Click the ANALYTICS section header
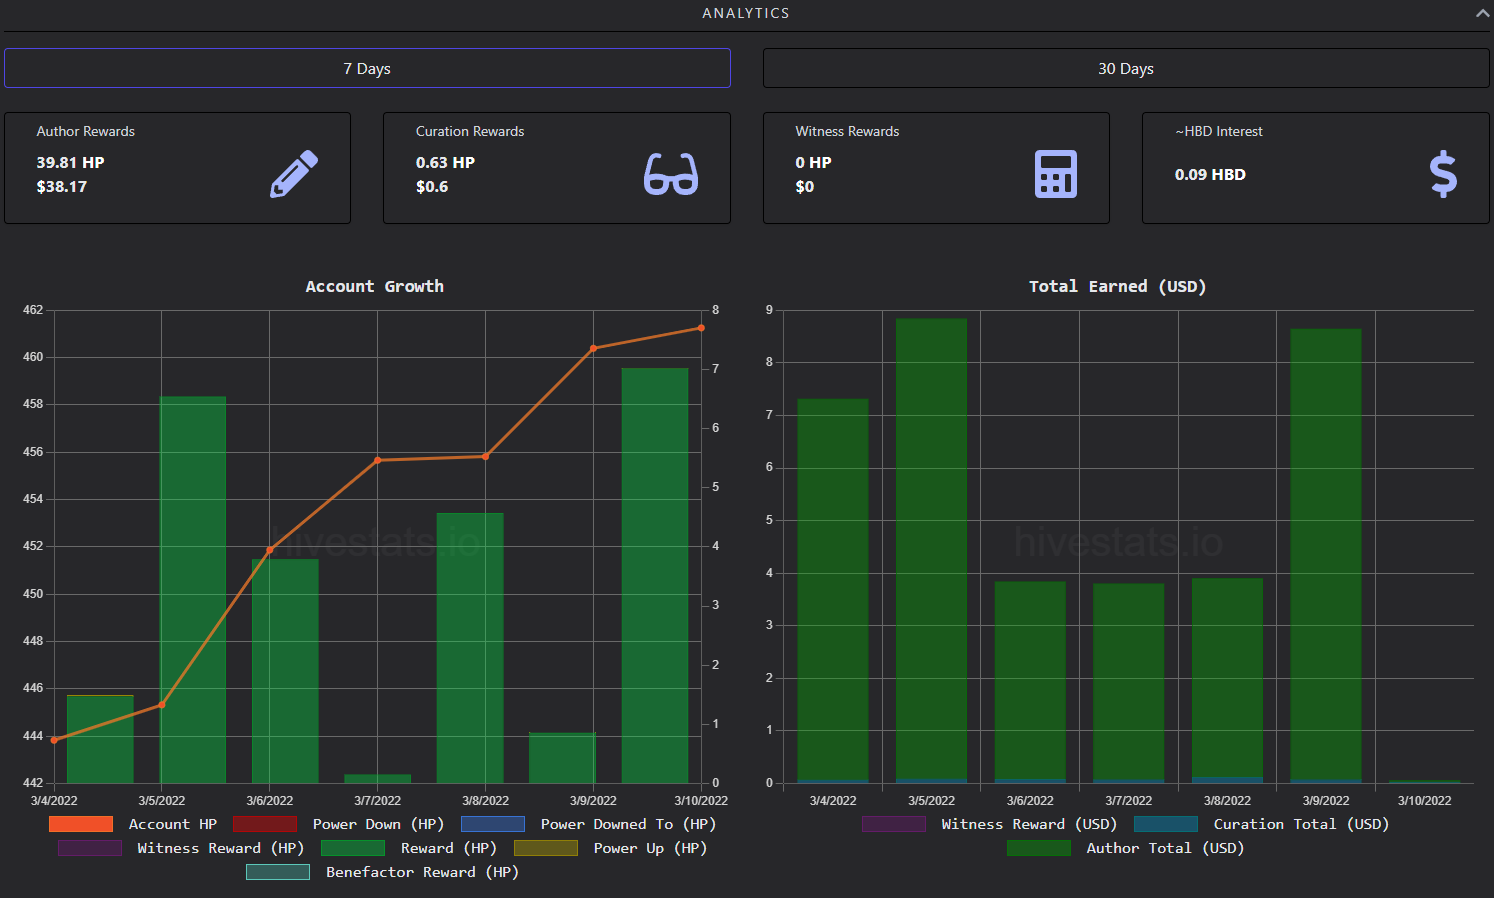 point(746,13)
